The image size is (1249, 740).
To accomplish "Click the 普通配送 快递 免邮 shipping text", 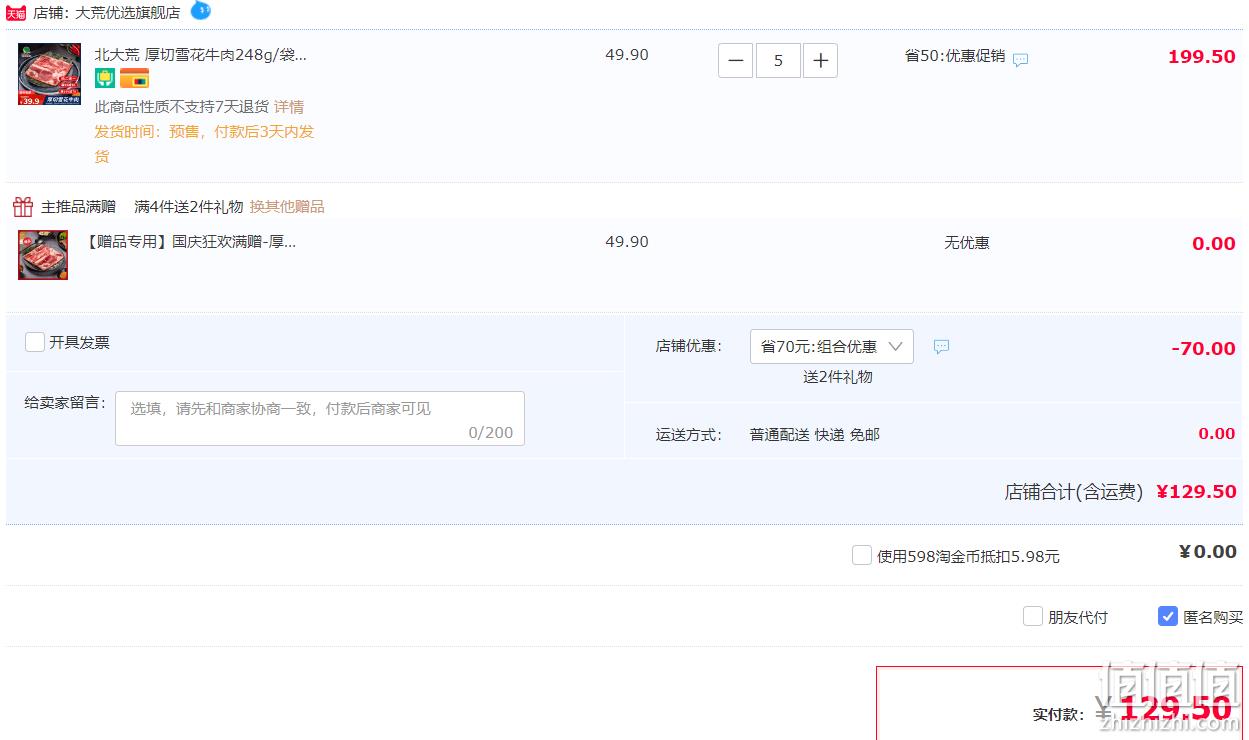I will (815, 435).
